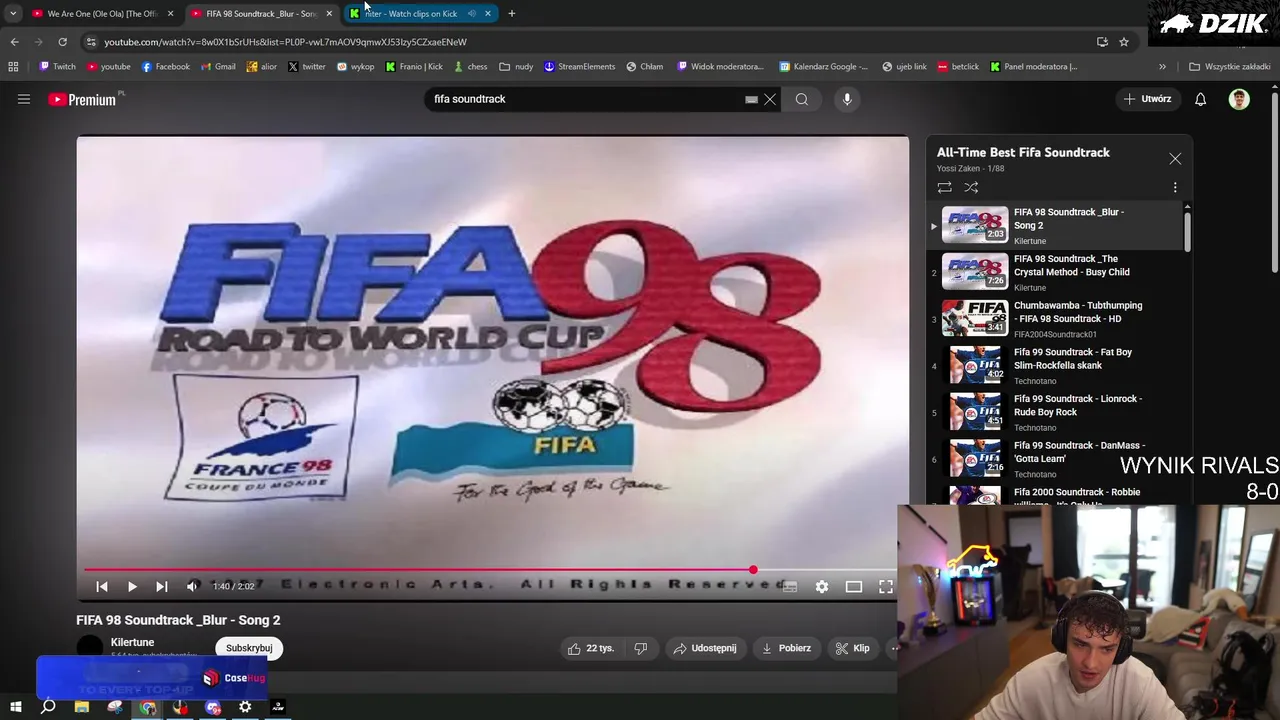Dislike the video with thumbs down
This screenshot has height=720, width=1280.
point(641,648)
